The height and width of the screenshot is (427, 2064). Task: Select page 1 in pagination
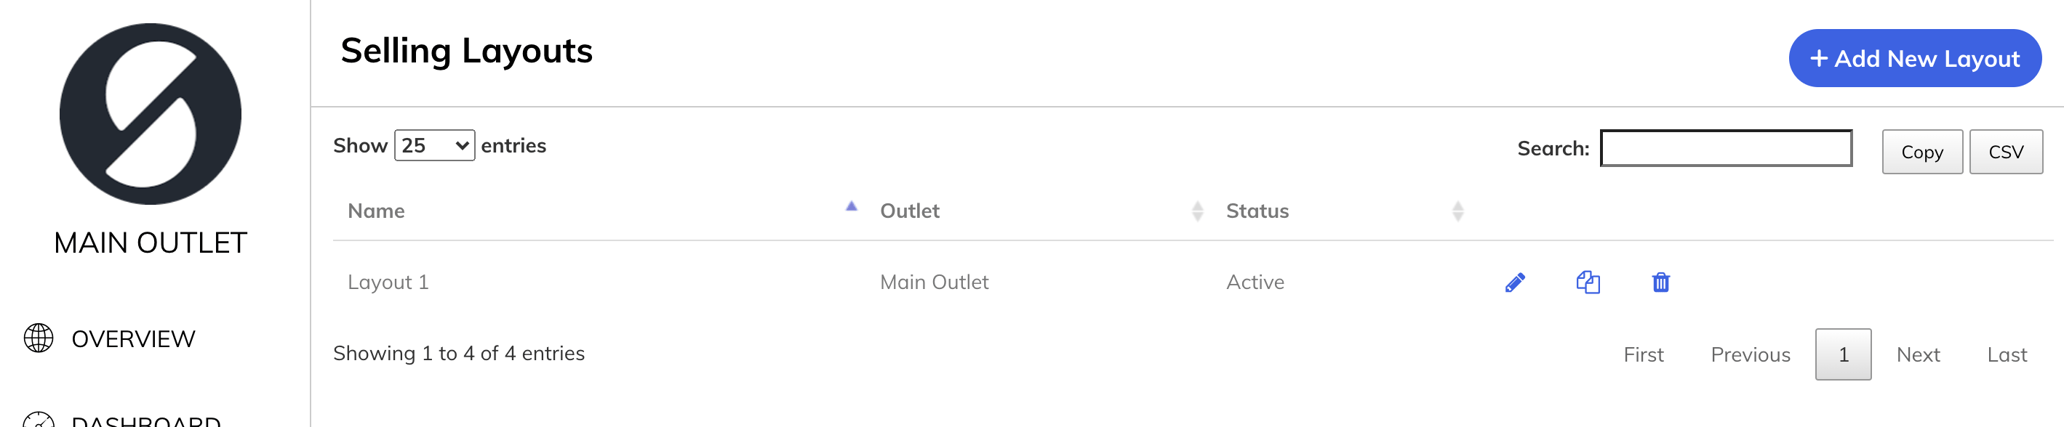(x=1843, y=355)
